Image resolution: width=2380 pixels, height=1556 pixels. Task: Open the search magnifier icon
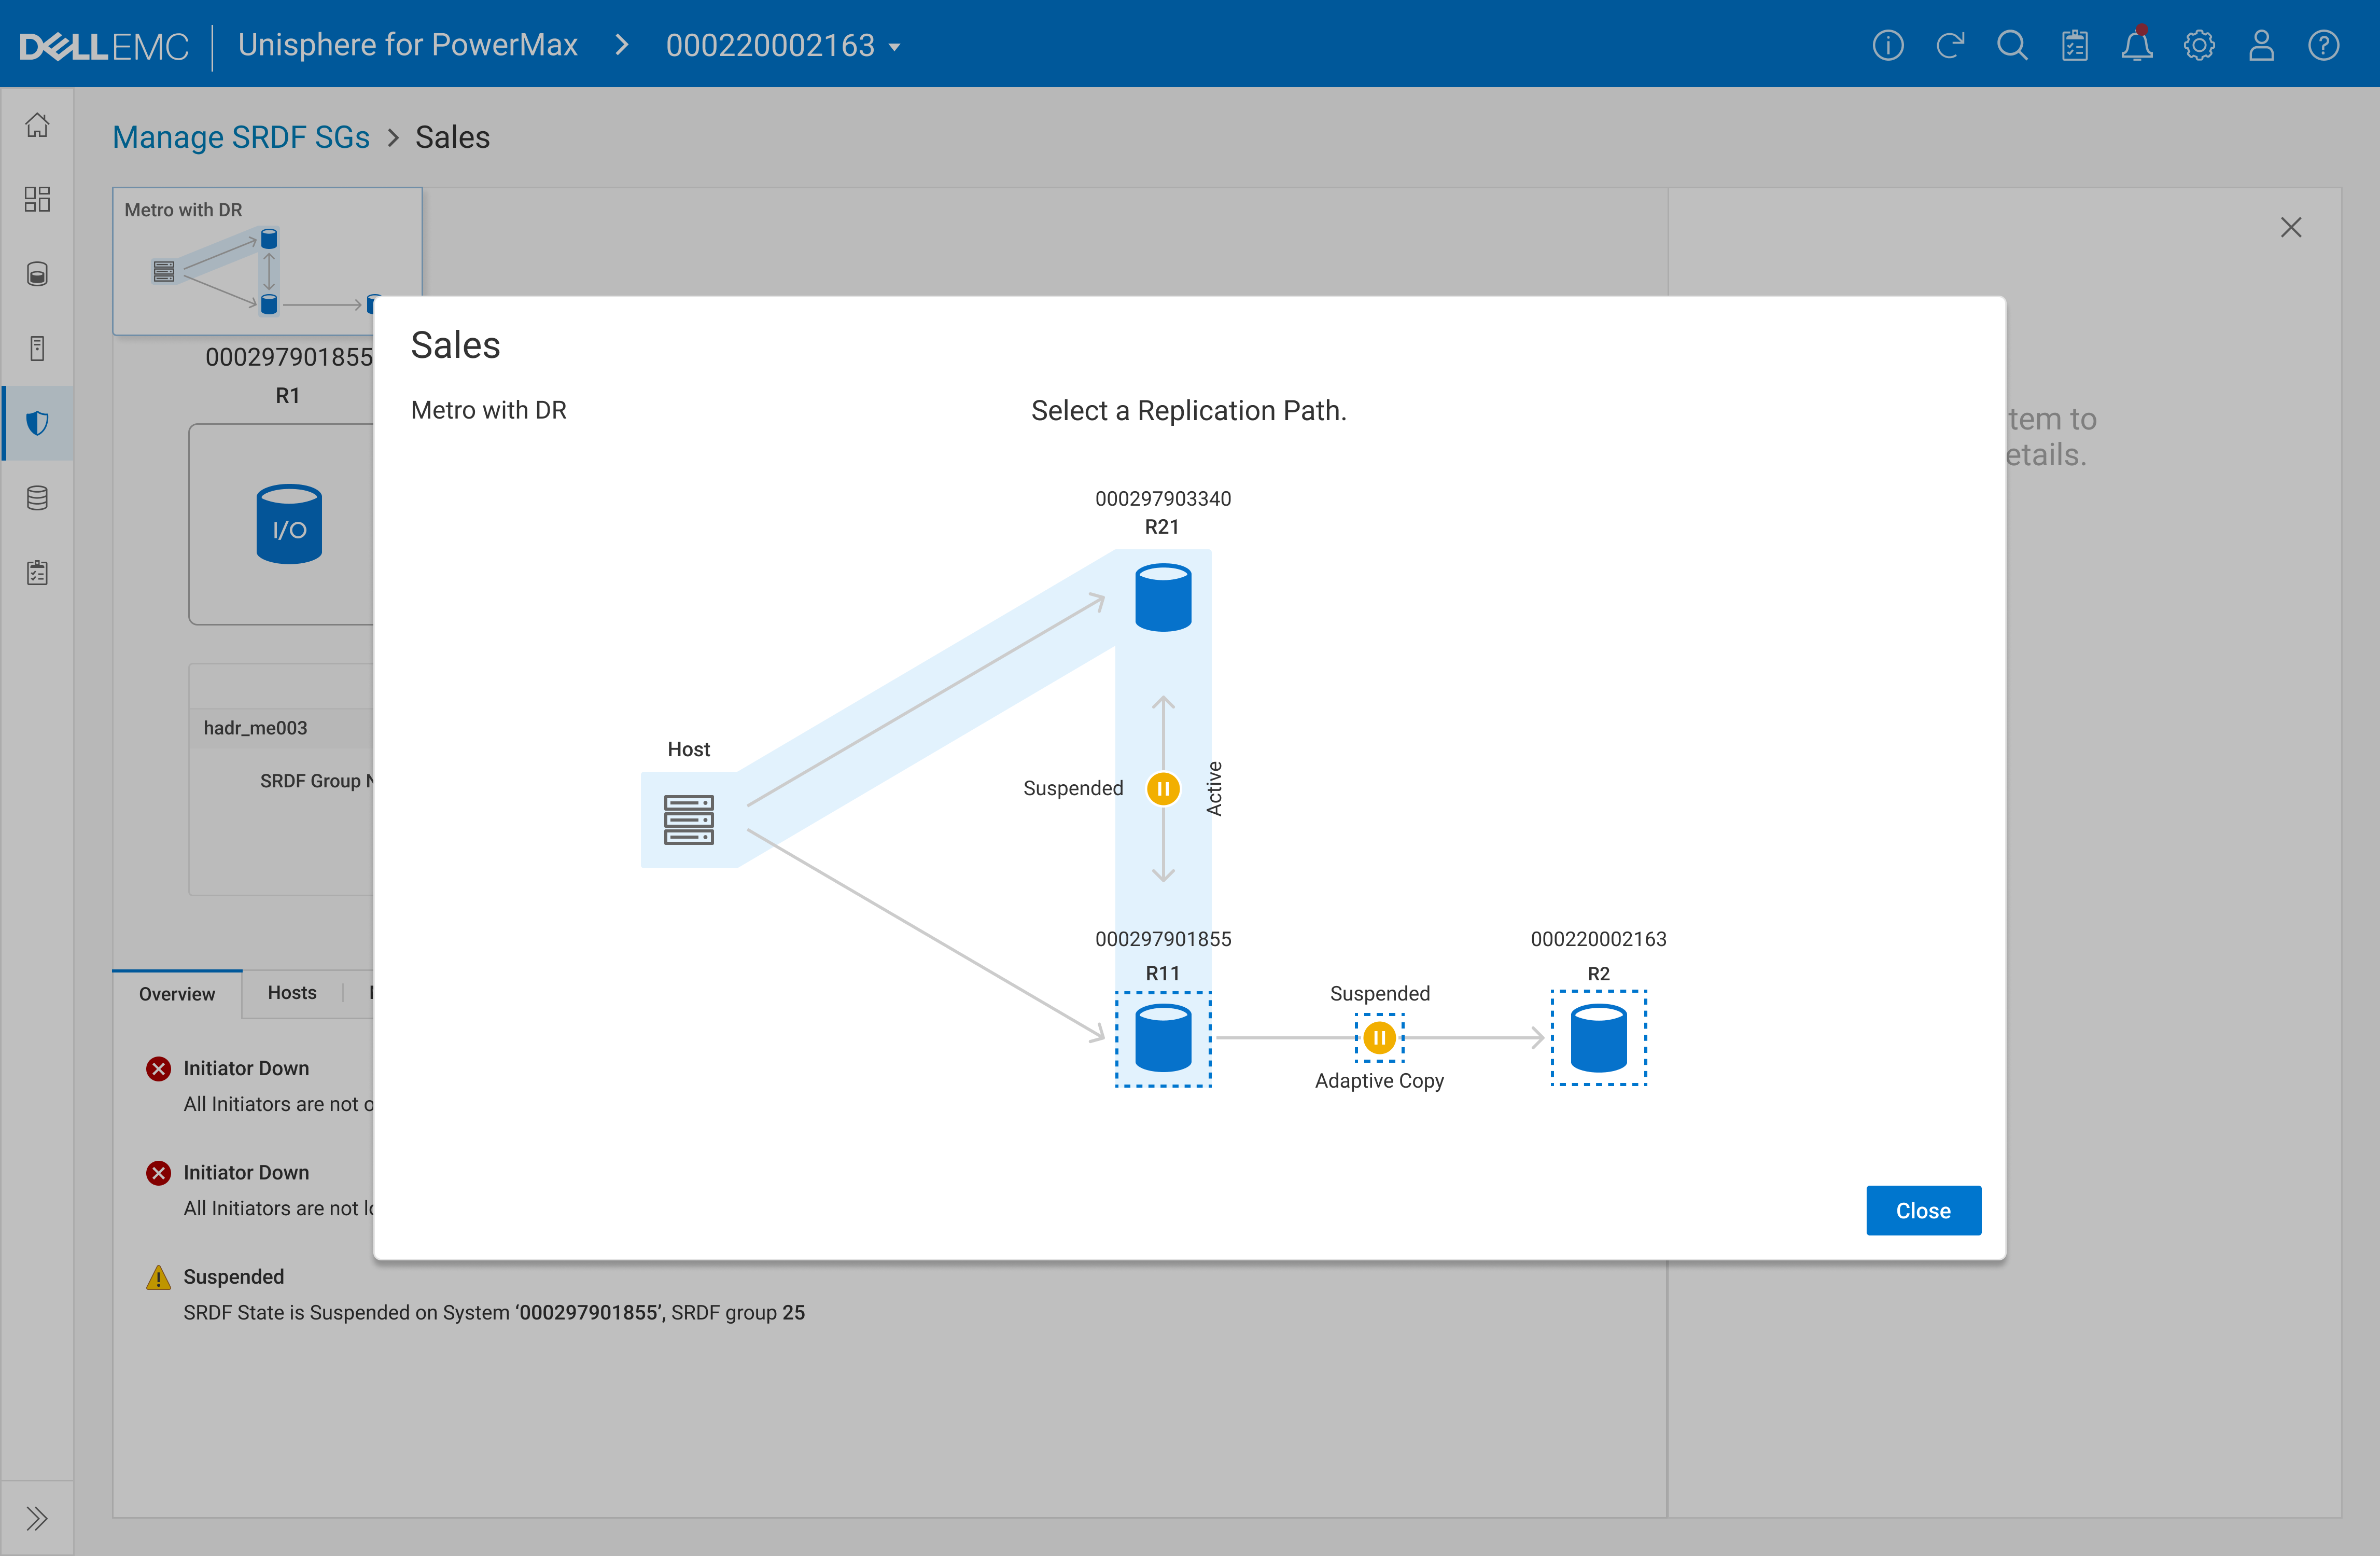coord(2012,45)
